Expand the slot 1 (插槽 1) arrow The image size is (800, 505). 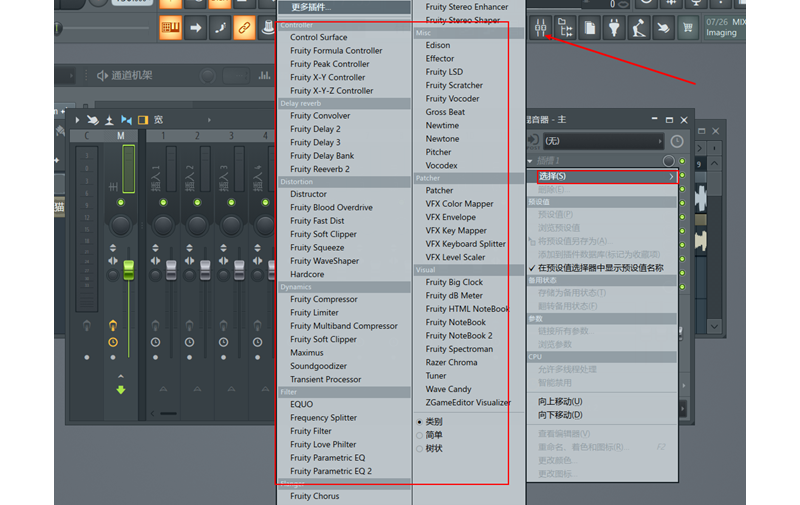tap(531, 161)
